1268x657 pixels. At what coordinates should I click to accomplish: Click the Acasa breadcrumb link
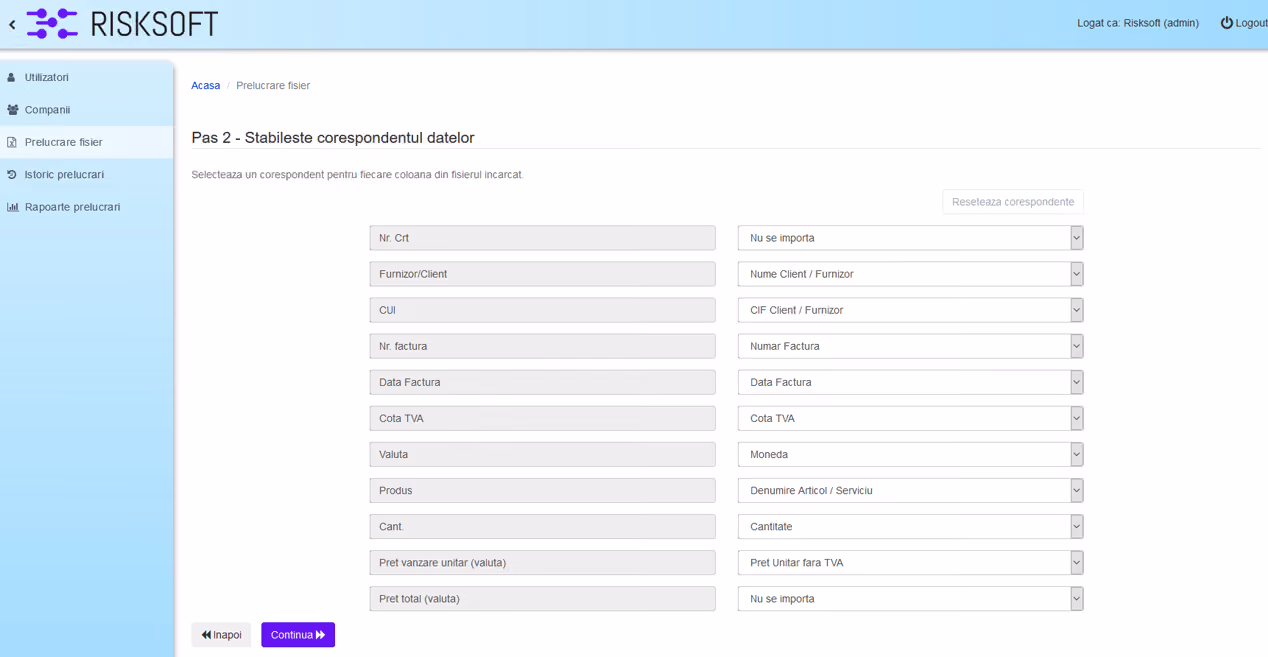(x=205, y=86)
